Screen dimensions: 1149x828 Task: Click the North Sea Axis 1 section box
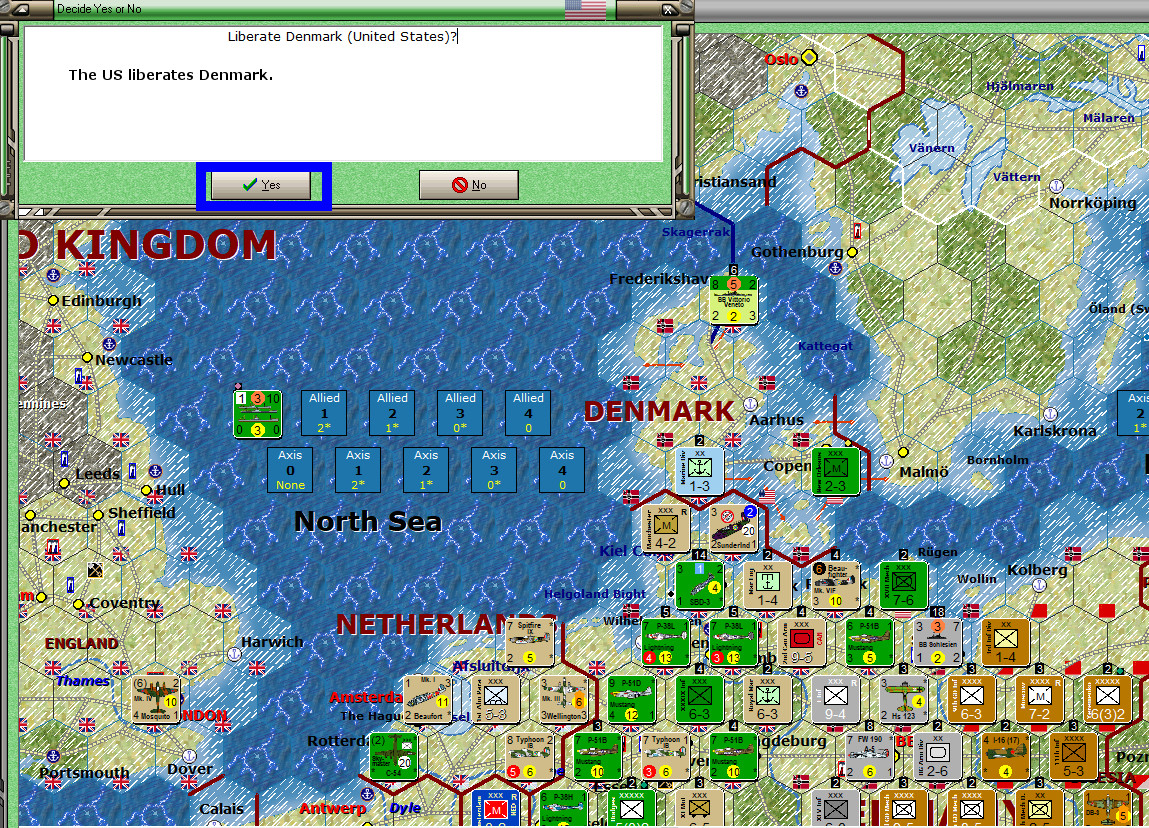coord(358,470)
